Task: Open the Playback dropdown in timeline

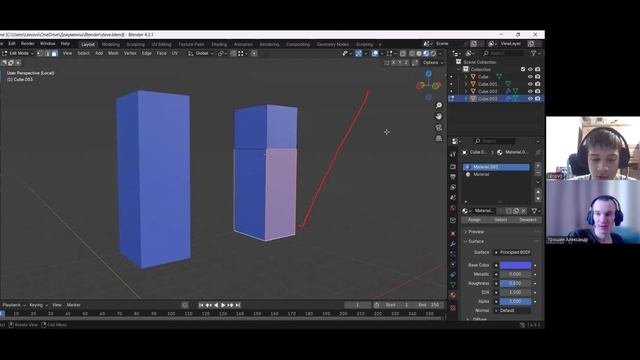Action: click(14, 305)
